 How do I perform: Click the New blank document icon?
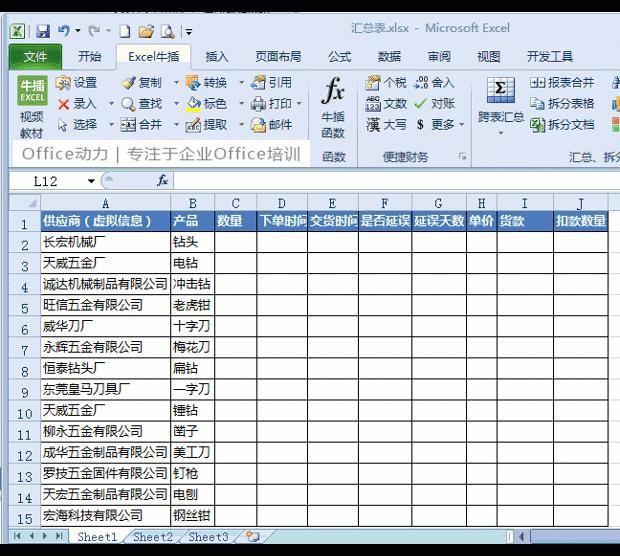coord(125,31)
